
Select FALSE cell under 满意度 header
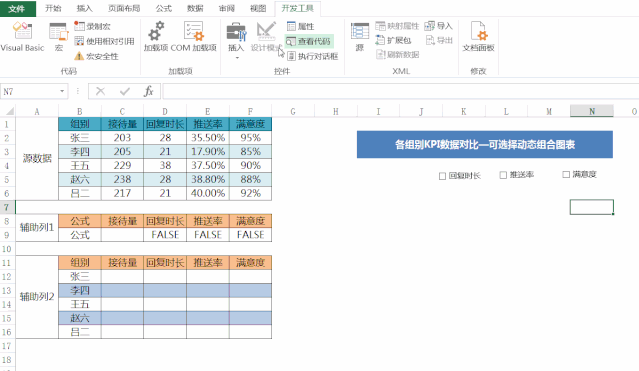[x=250, y=235]
